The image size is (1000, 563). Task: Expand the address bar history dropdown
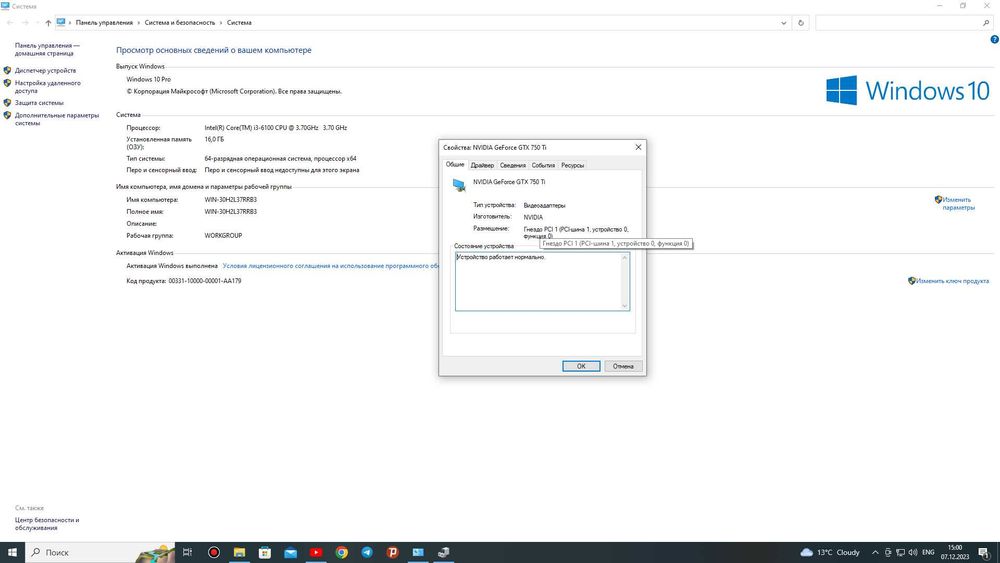783,23
